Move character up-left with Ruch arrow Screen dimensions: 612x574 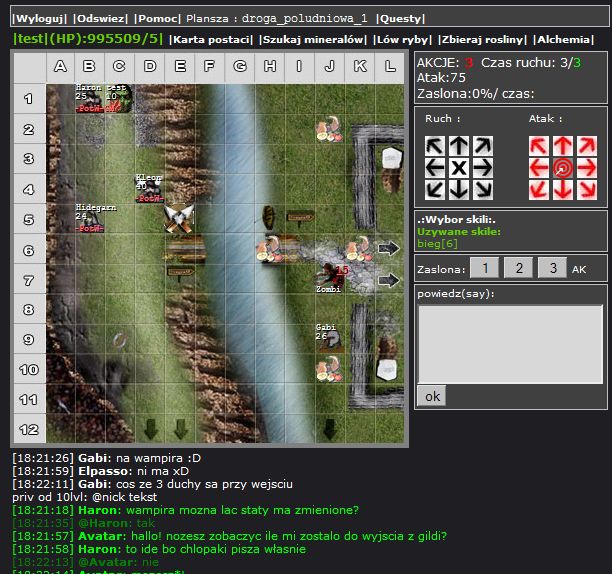435,146
